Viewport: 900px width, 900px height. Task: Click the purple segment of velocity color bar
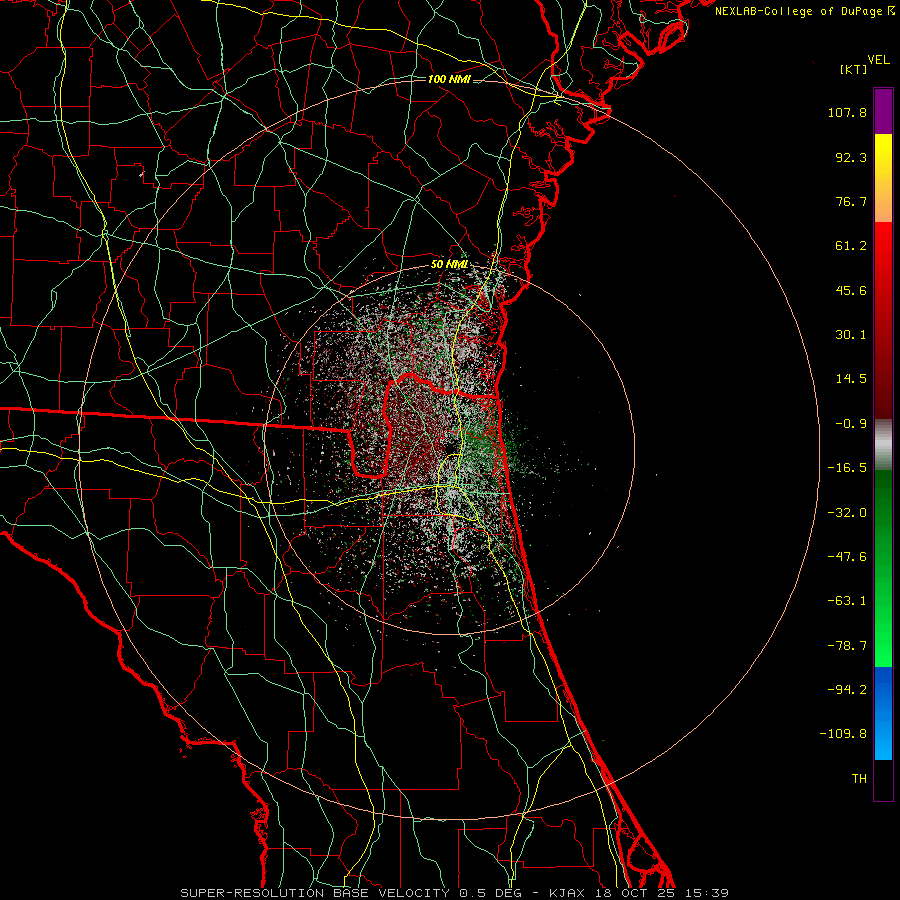click(x=883, y=111)
